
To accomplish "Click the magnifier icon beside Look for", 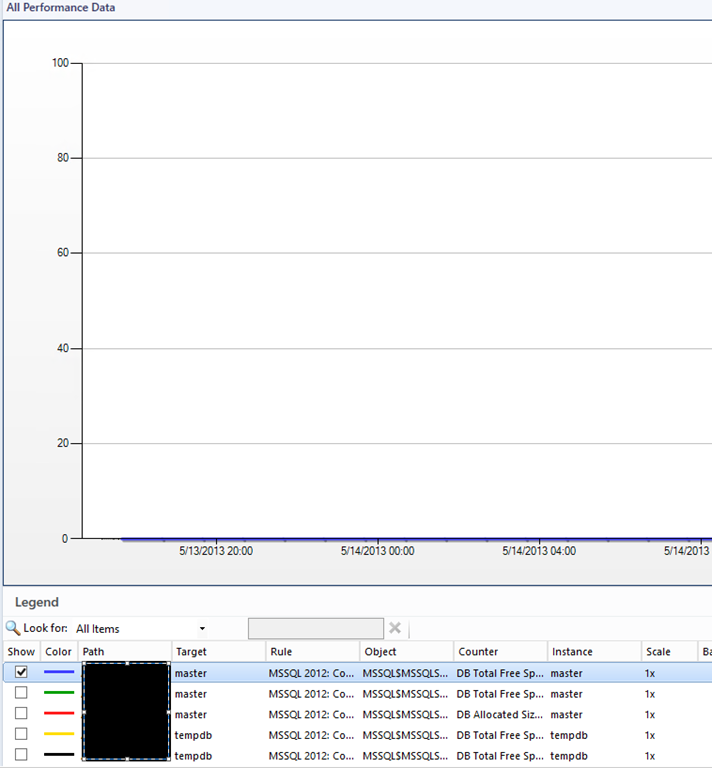I will pos(12,628).
